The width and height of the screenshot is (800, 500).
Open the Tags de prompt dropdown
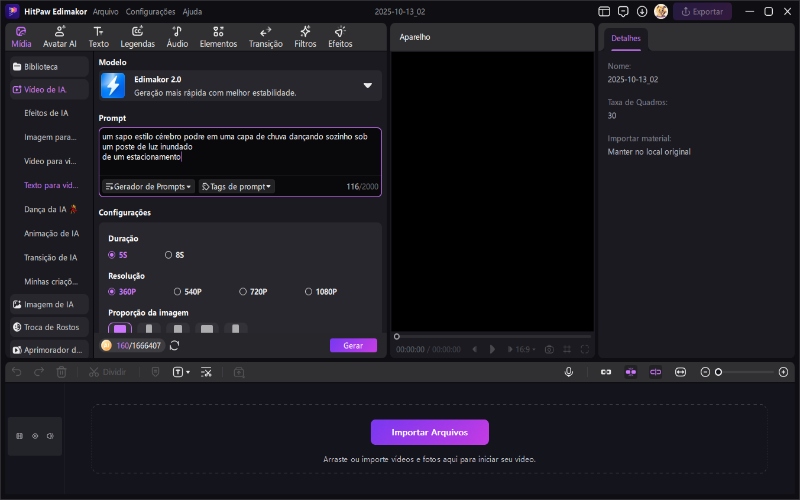[x=236, y=186]
